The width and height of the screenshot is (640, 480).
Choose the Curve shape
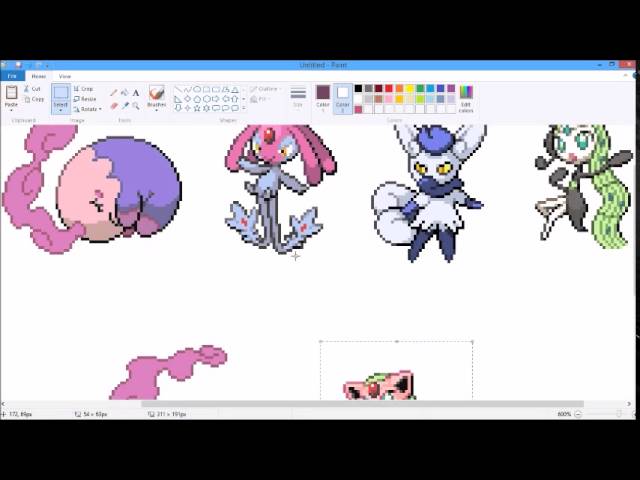tap(187, 89)
